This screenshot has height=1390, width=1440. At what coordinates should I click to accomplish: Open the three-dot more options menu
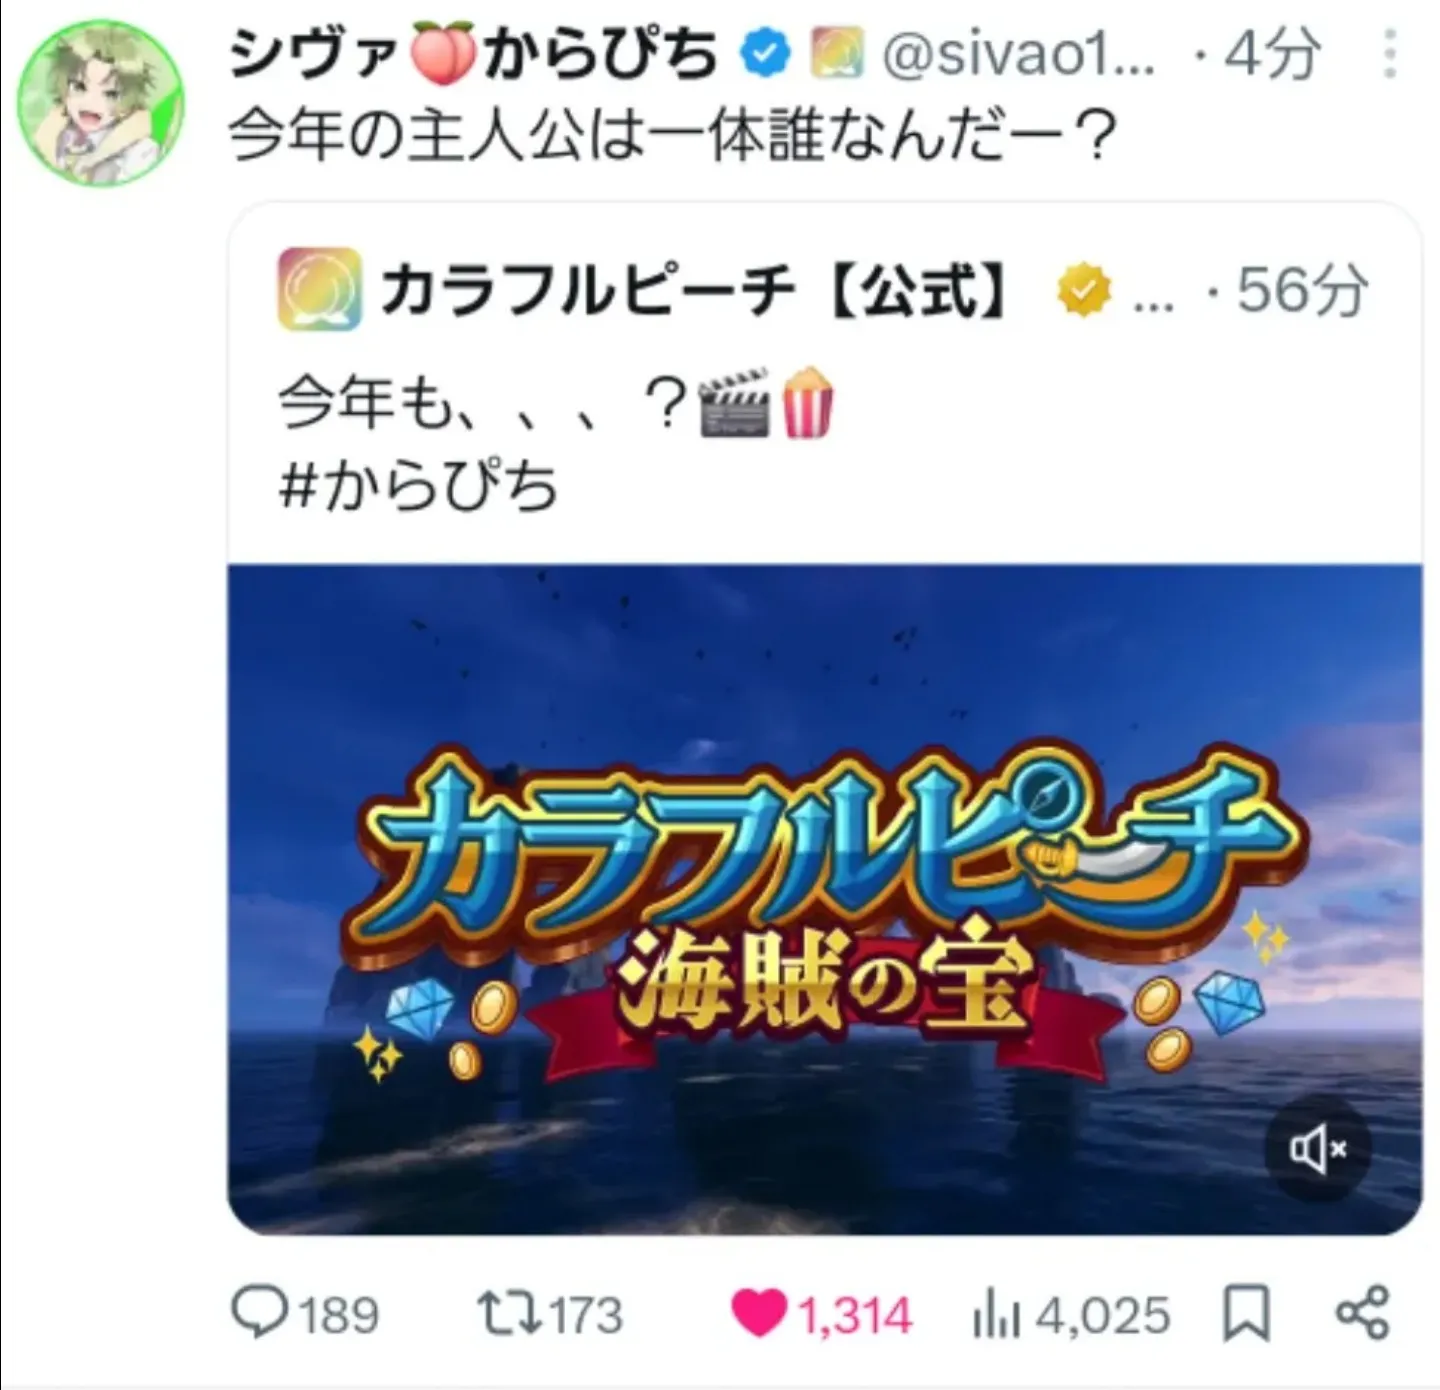[x=1389, y=54]
